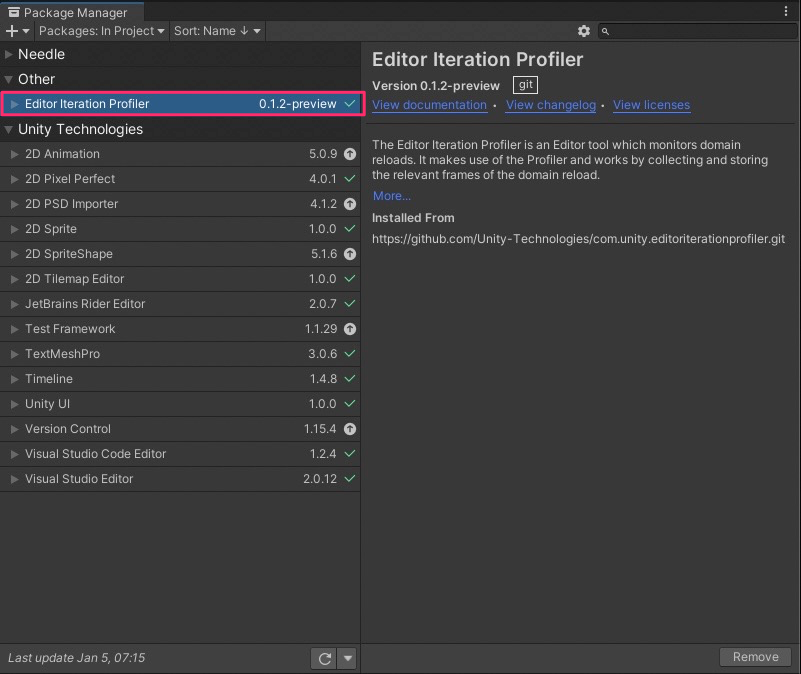This screenshot has width=801, height=674.
Task: Expand the Needle package group
Action: [x=9, y=54]
